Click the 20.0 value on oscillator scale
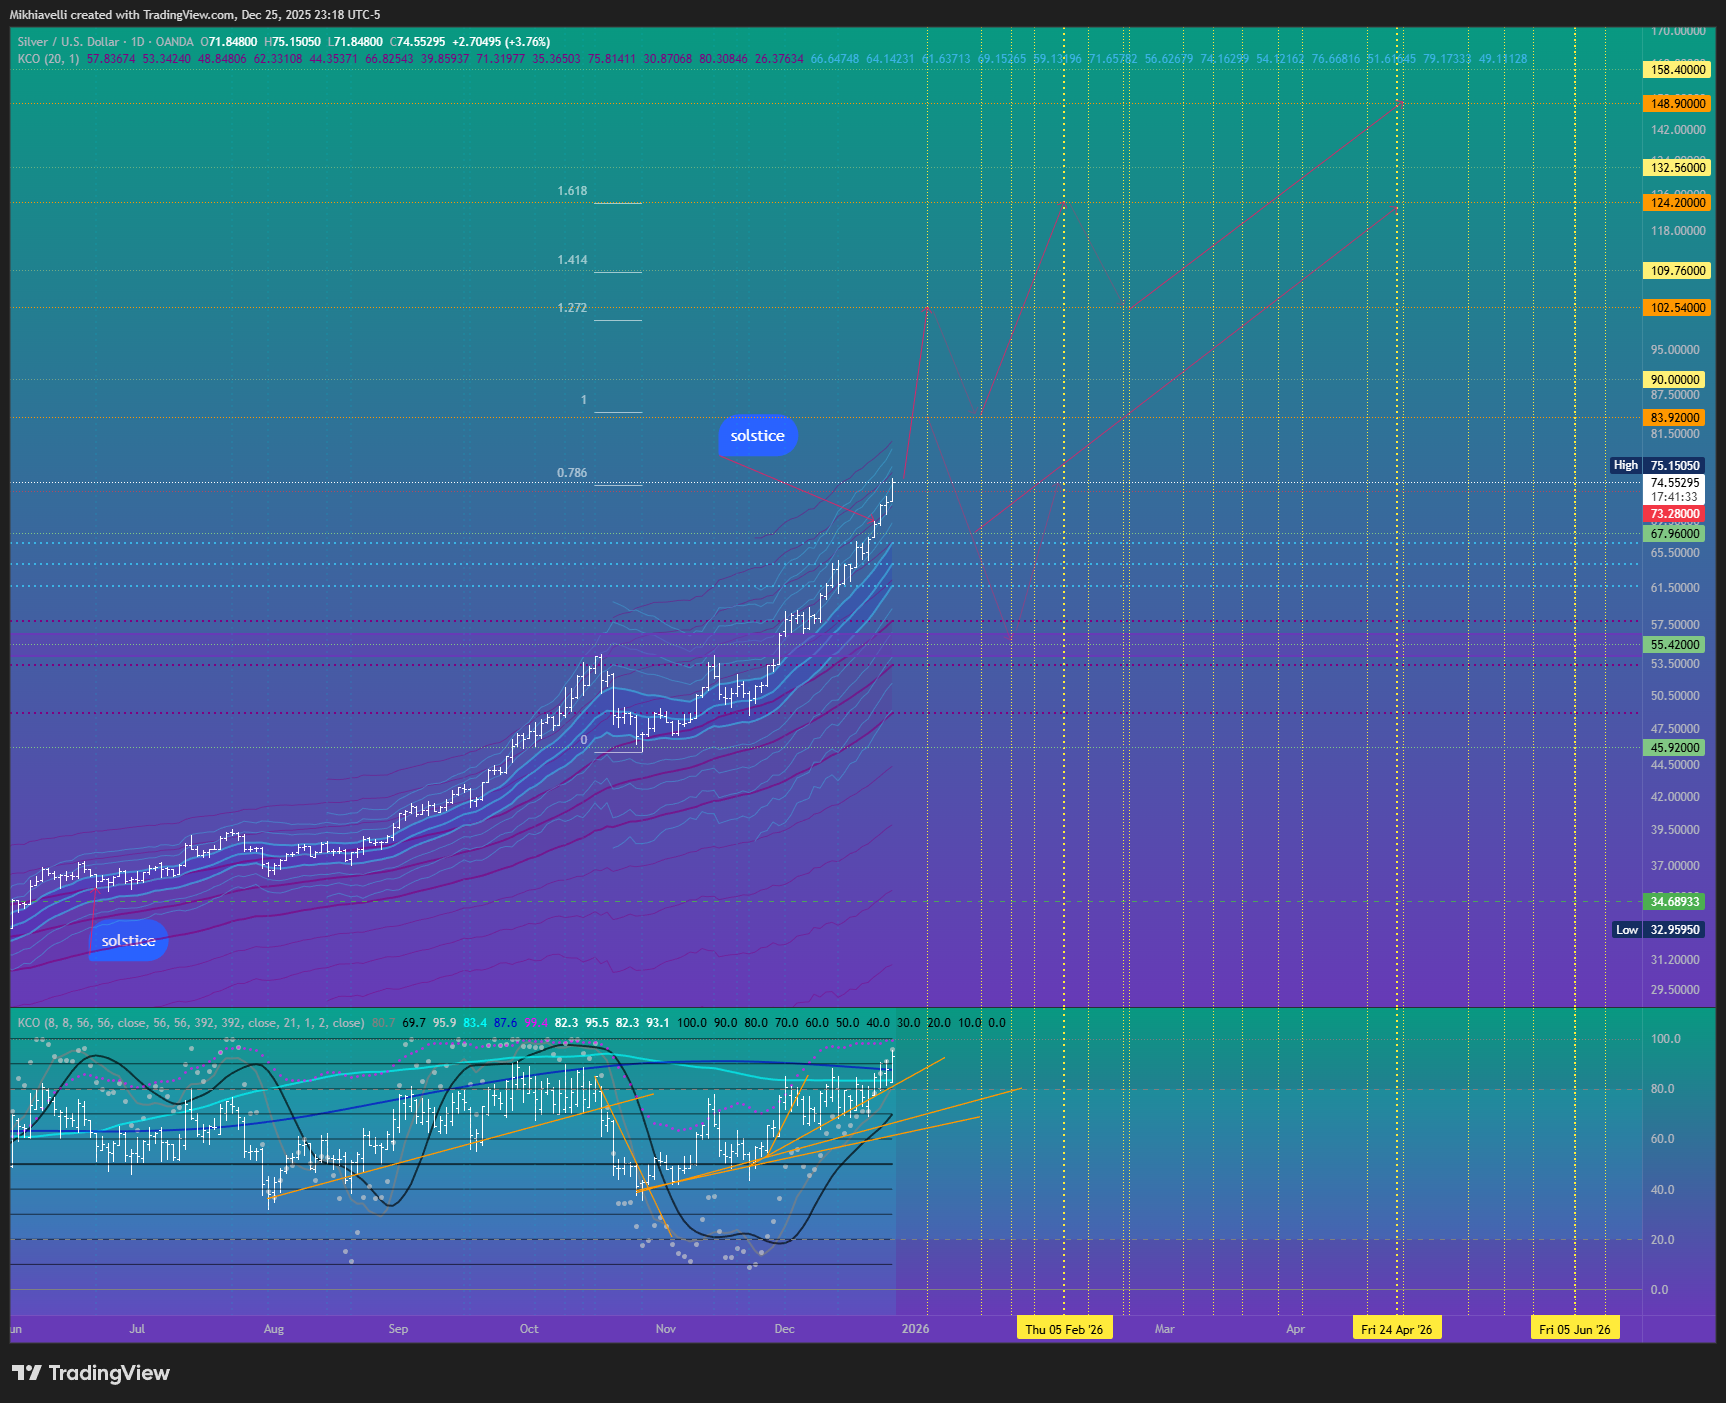 pos(1662,1240)
